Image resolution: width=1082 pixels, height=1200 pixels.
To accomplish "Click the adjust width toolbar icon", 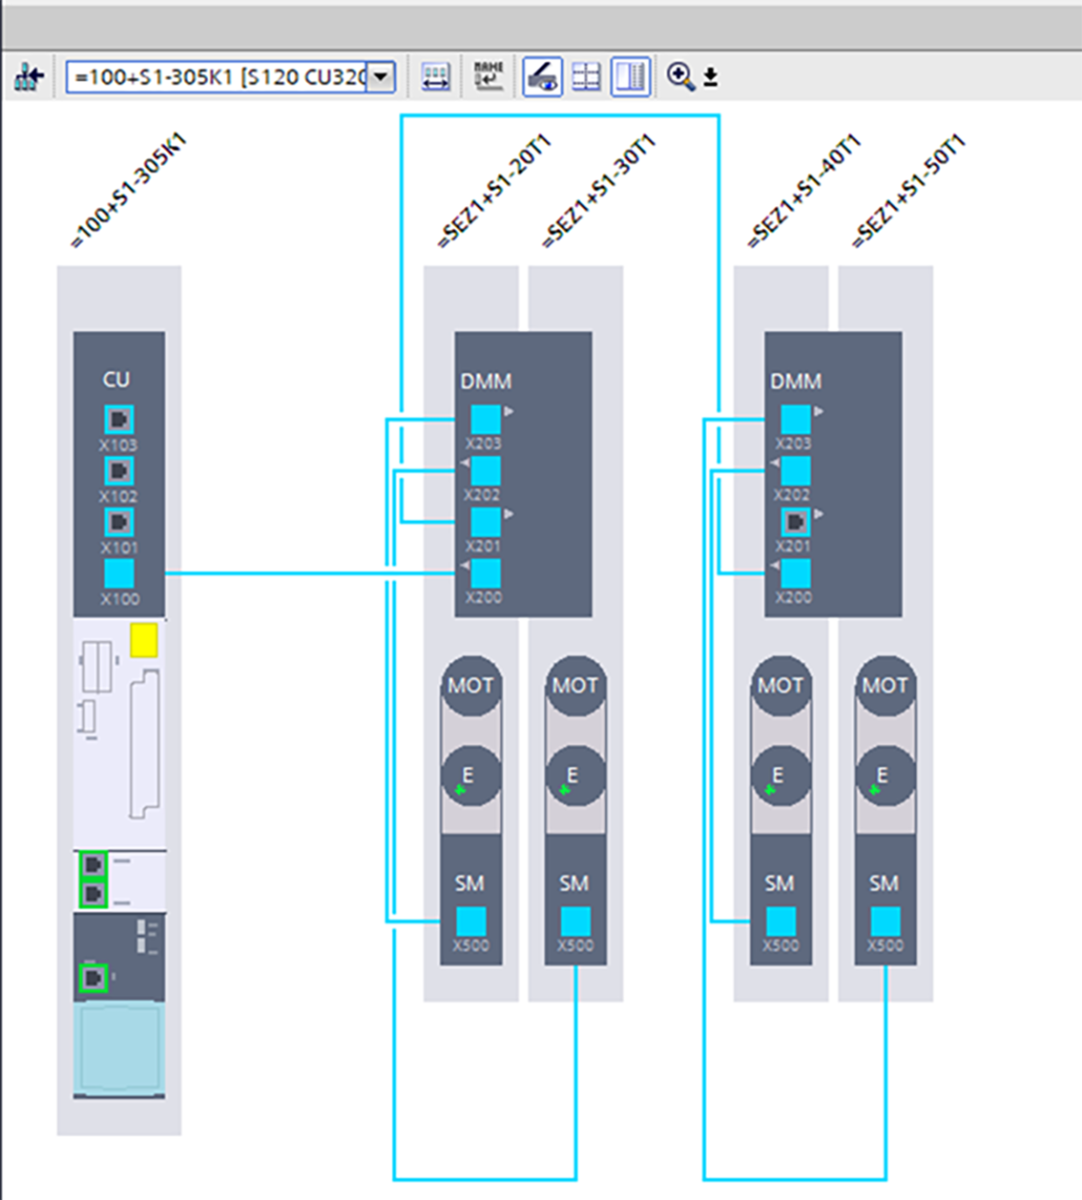I will [435, 77].
